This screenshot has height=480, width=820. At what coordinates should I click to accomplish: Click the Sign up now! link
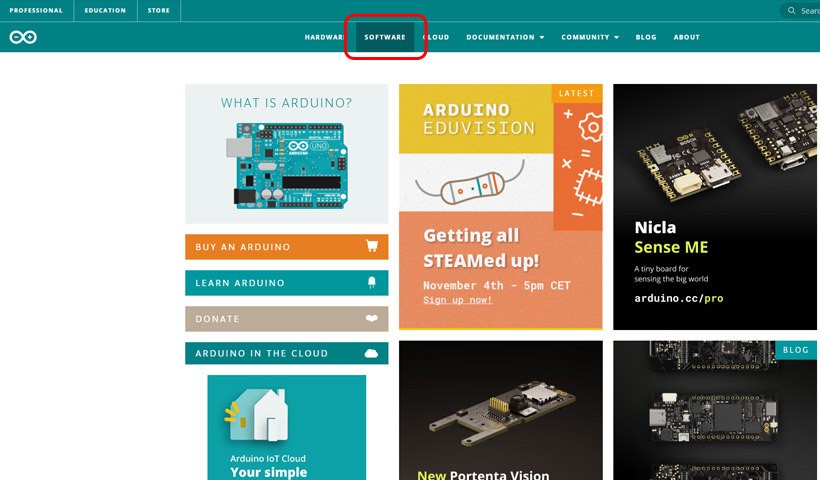pyautogui.click(x=458, y=300)
